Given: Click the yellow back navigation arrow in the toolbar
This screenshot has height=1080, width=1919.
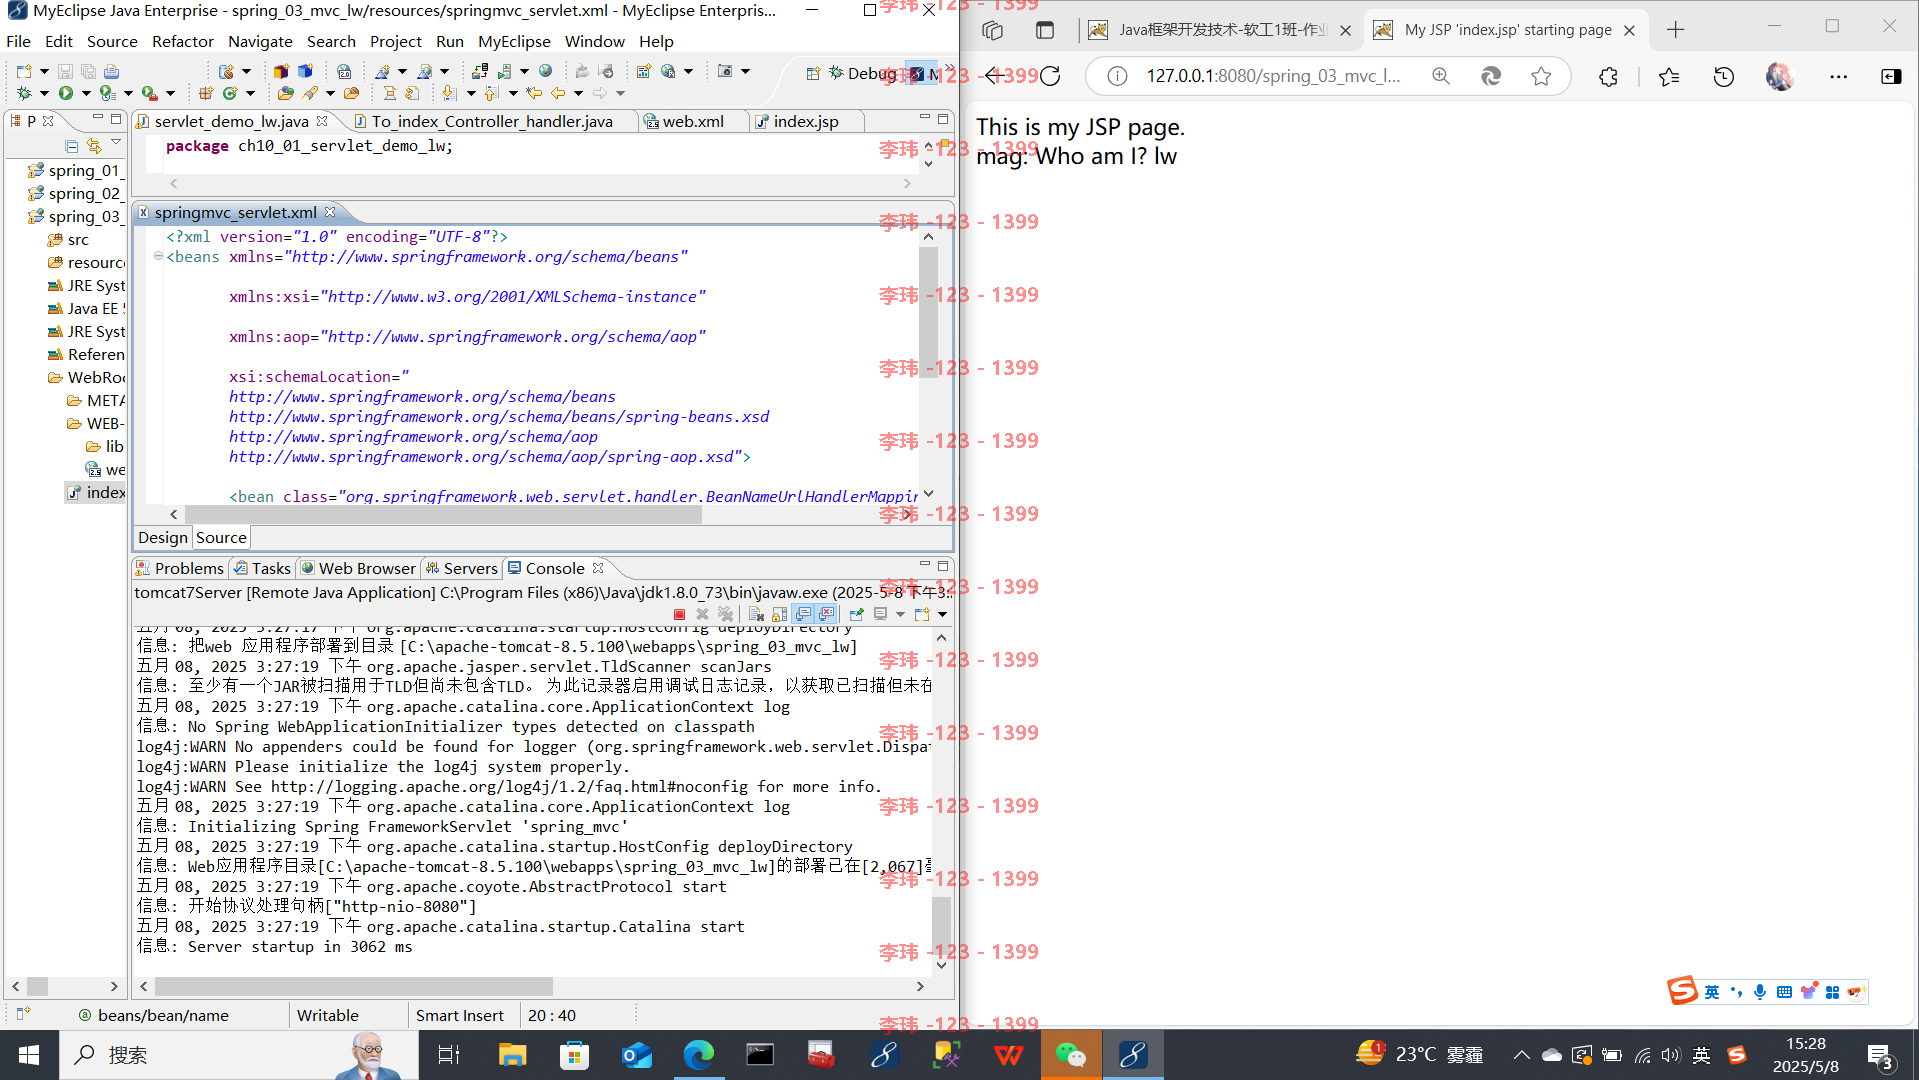Looking at the screenshot, I should coord(557,93).
